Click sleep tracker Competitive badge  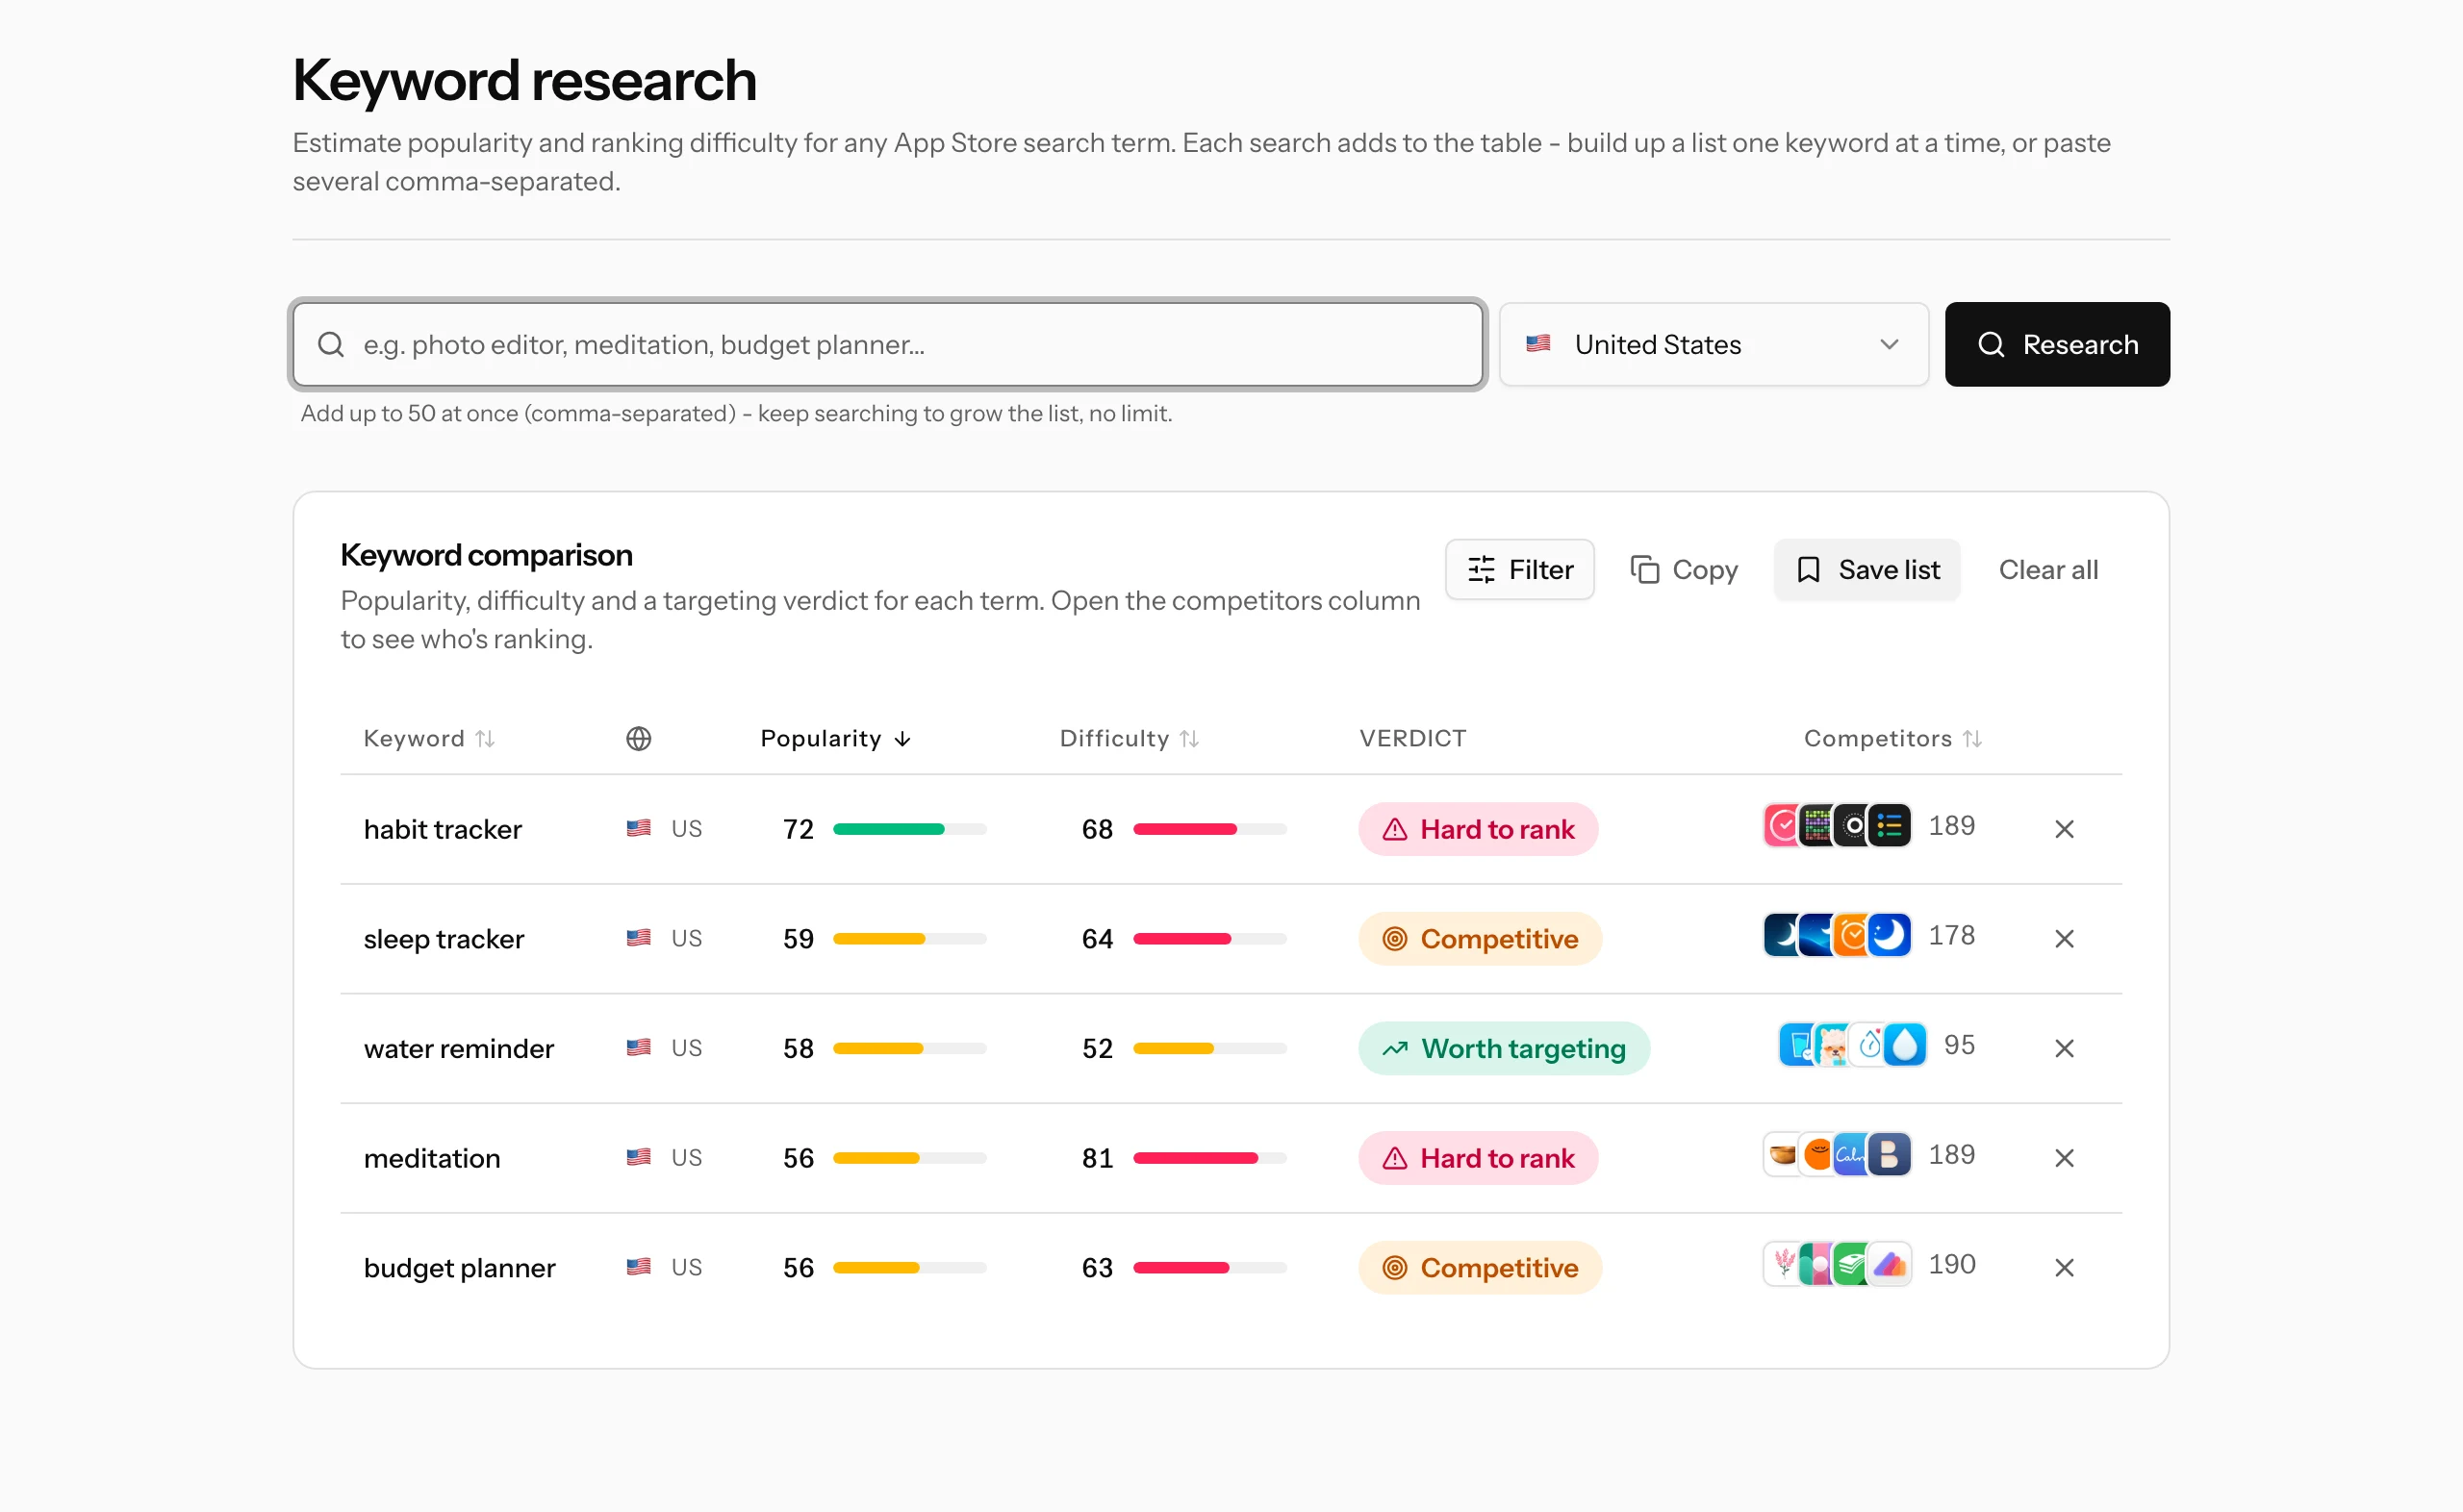coord(1479,939)
